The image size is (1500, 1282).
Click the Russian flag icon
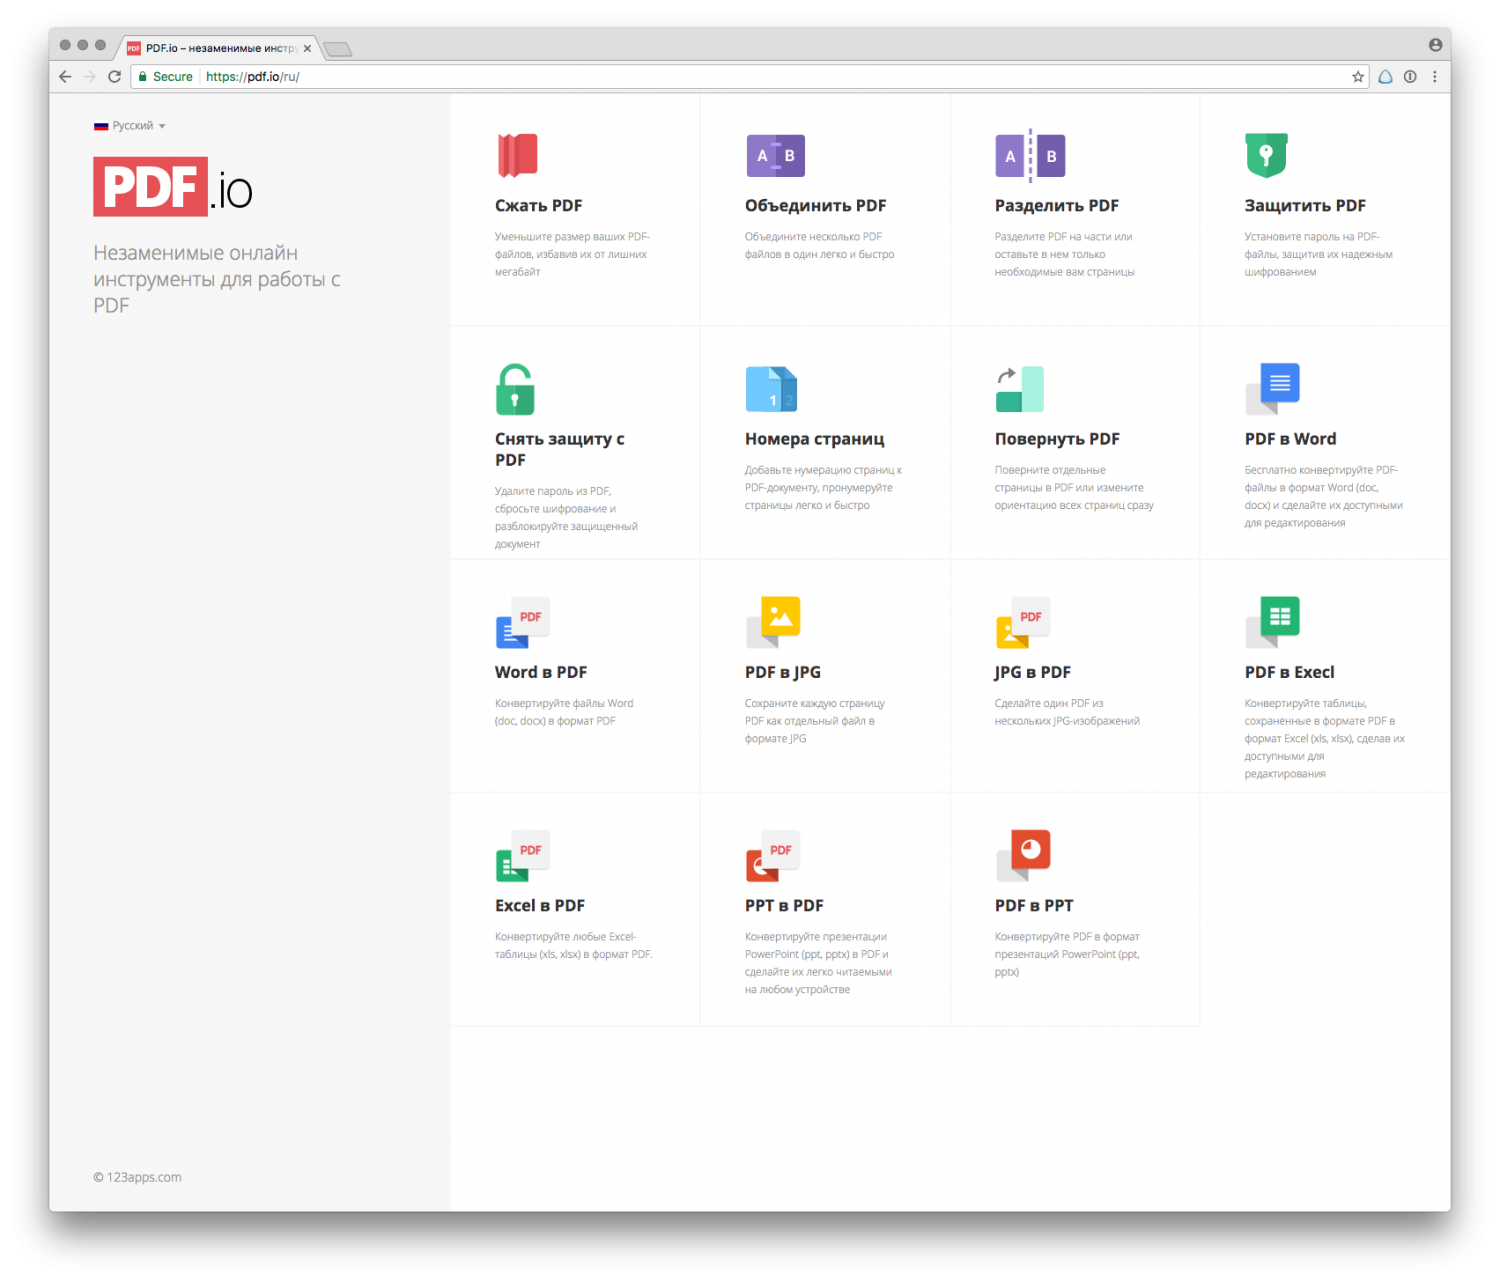point(101,126)
